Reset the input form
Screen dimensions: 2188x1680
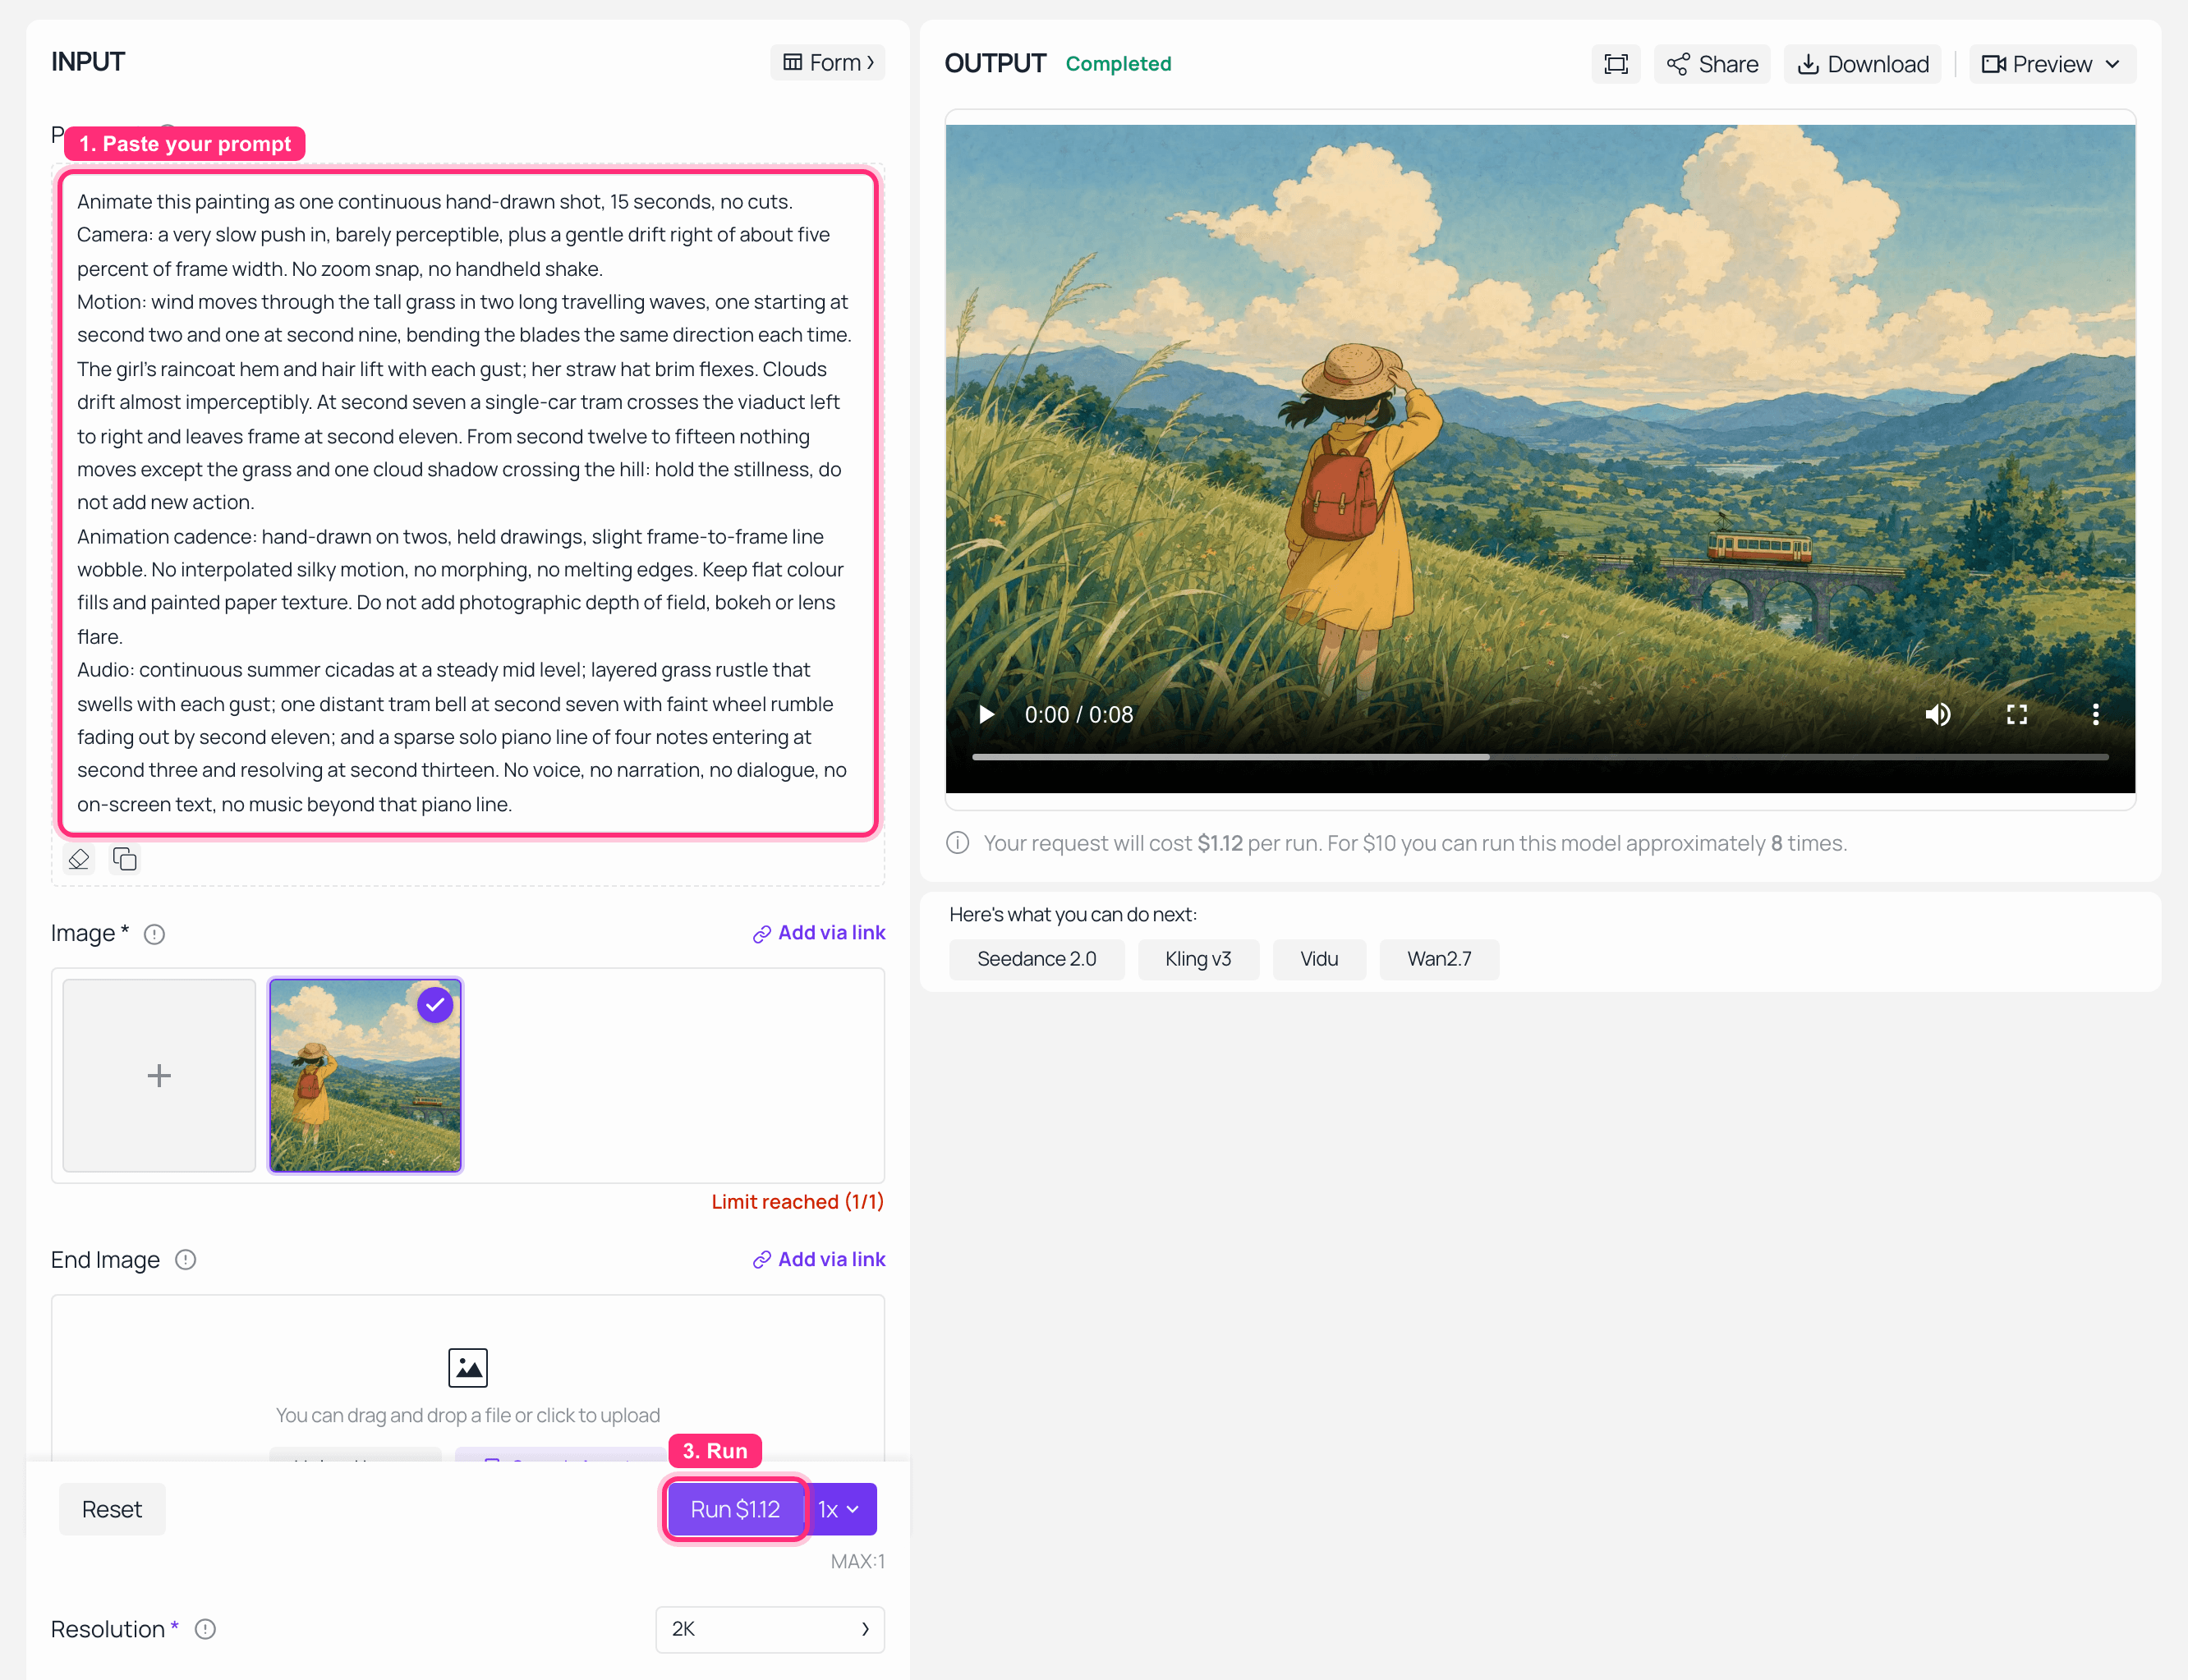pos(112,1509)
